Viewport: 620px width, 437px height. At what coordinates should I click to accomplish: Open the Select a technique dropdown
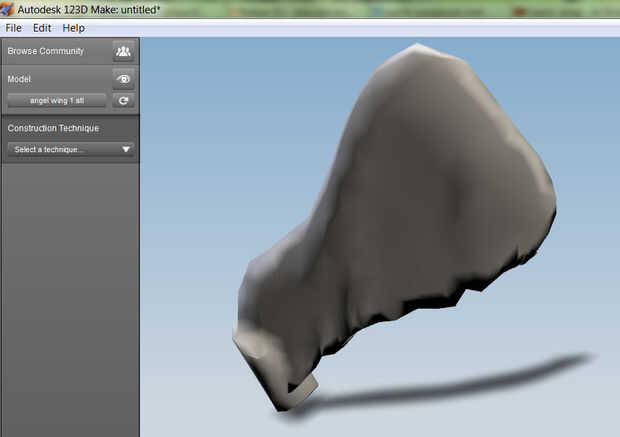71,149
